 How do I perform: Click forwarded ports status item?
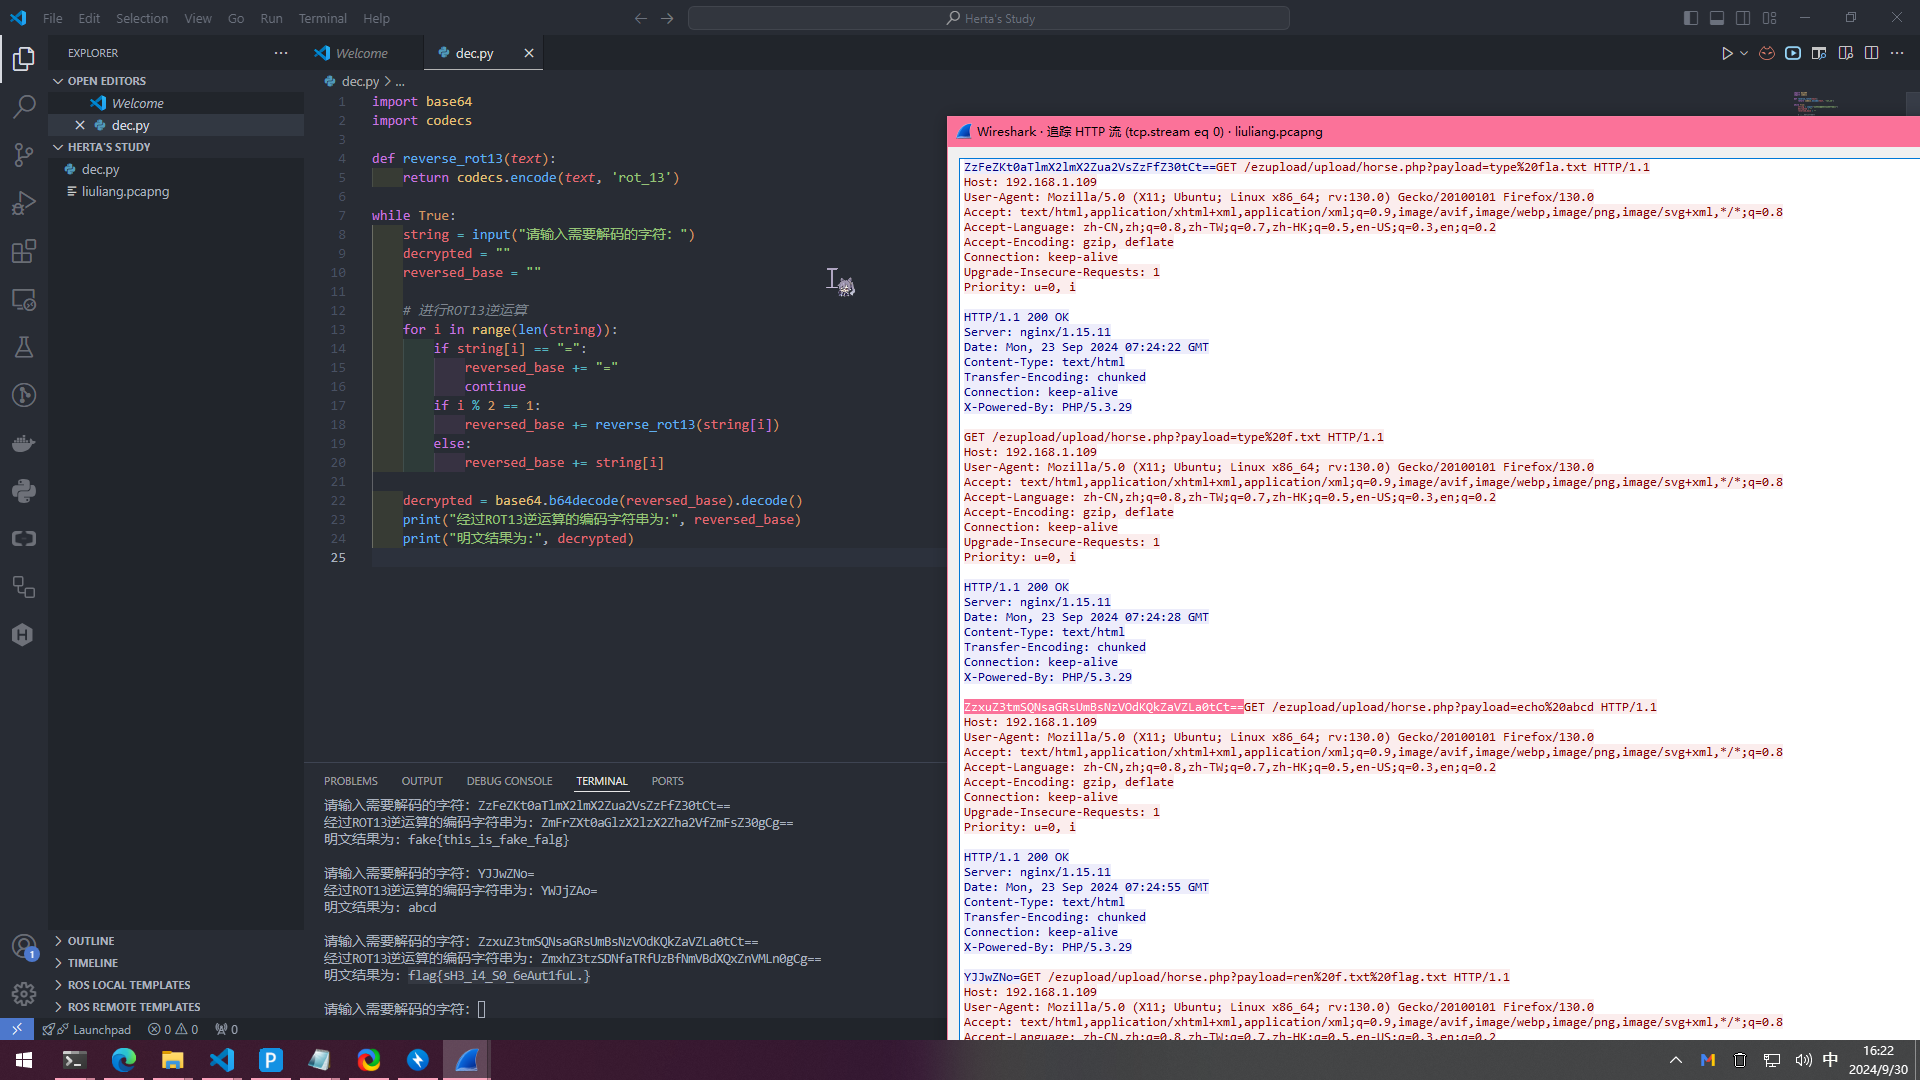click(x=226, y=1029)
